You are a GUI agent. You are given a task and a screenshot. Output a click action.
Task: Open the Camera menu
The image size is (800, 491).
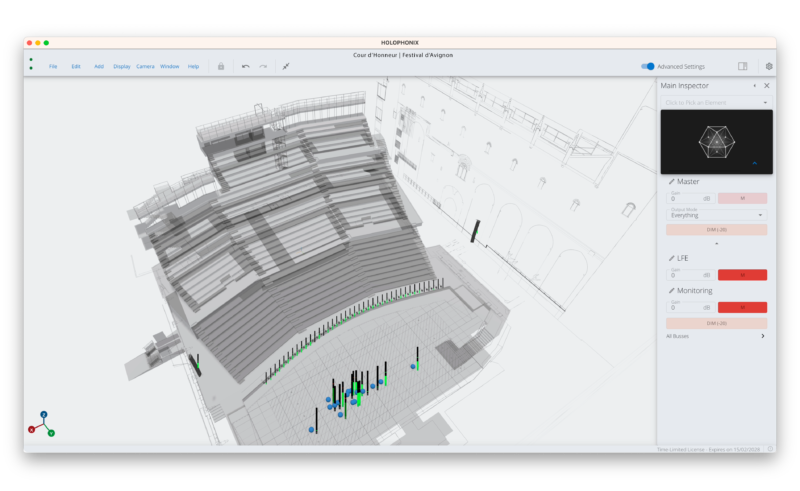point(145,66)
